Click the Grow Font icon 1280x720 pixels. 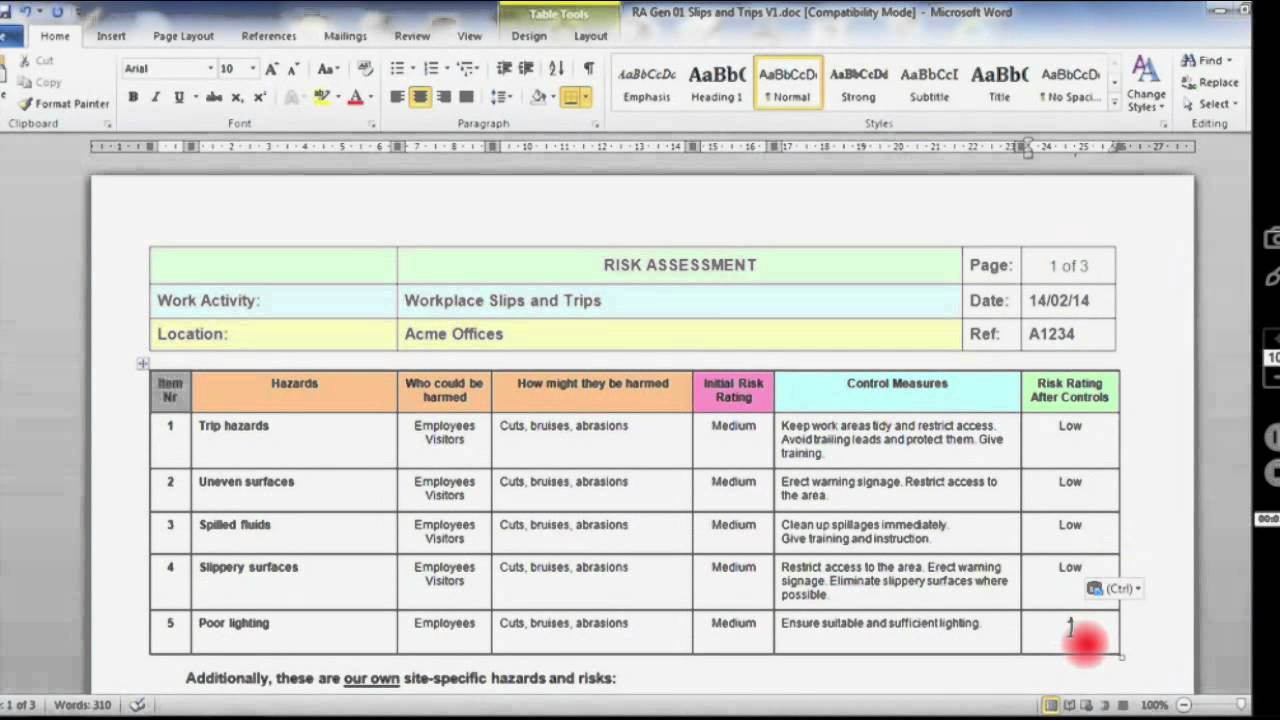272,69
